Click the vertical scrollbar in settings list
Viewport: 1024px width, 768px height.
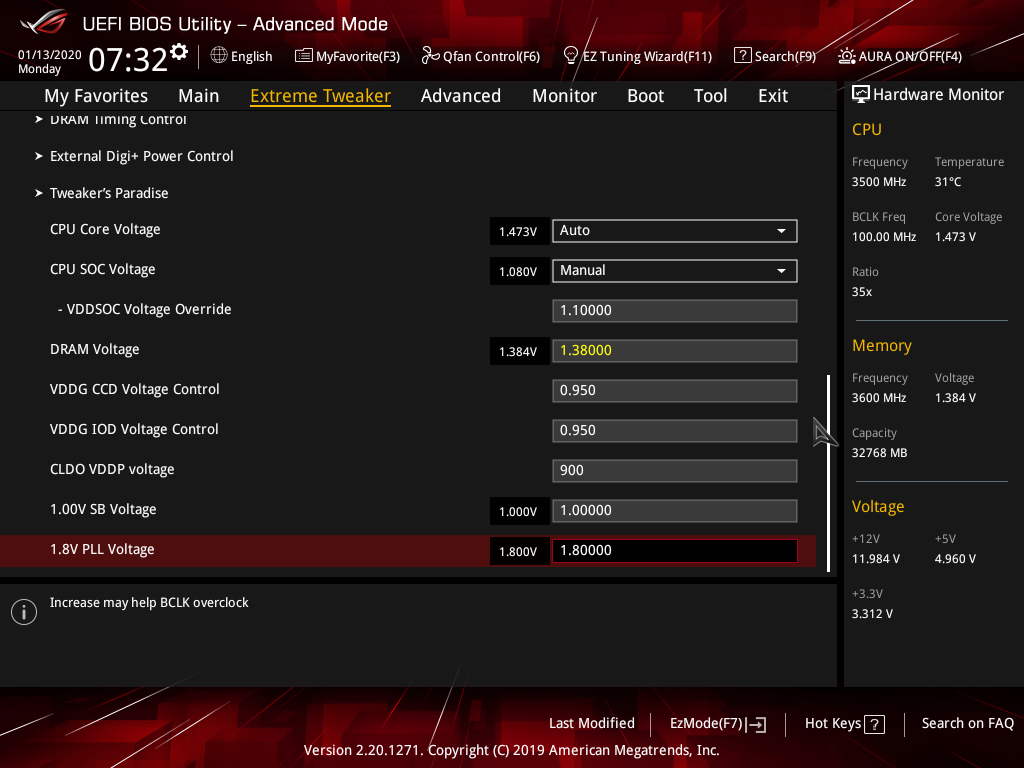click(x=829, y=473)
